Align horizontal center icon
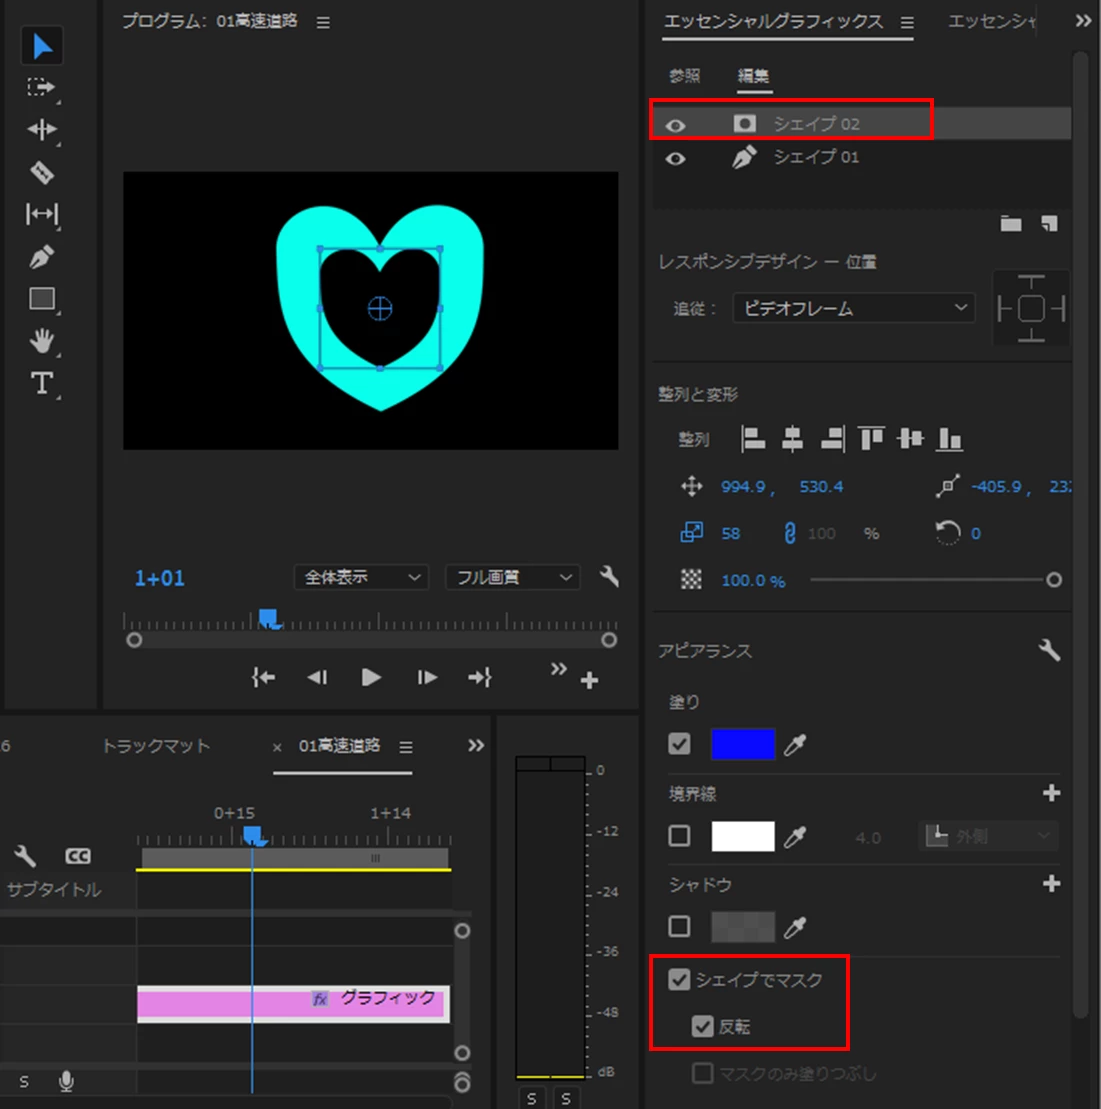Screen dimensions: 1101x1109 coord(792,439)
